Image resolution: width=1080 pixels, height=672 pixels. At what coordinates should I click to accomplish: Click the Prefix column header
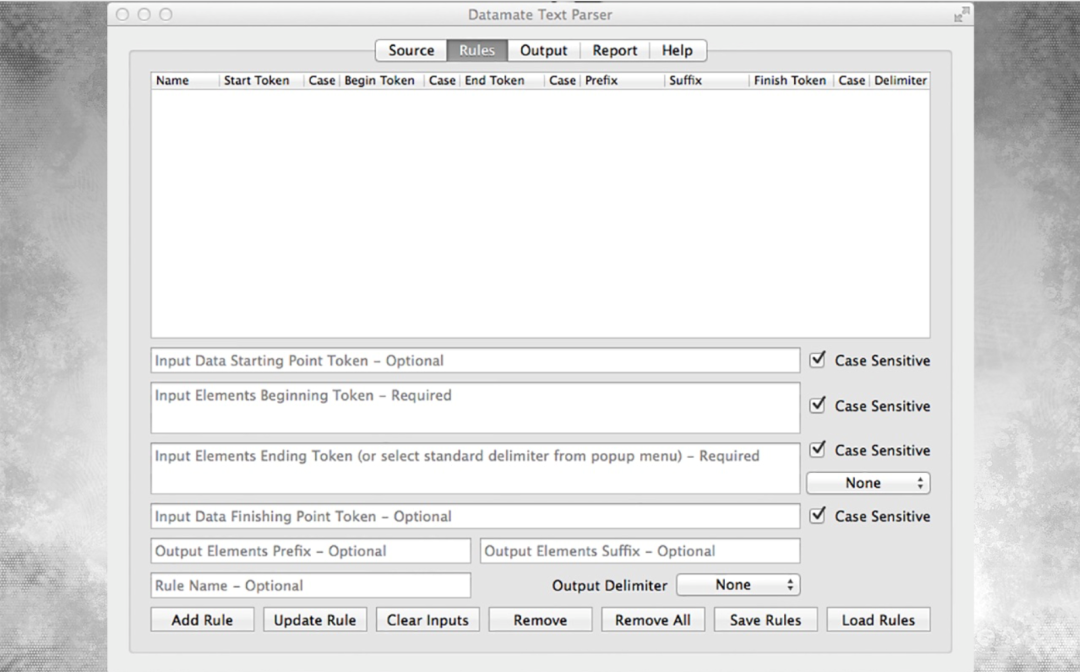point(623,81)
